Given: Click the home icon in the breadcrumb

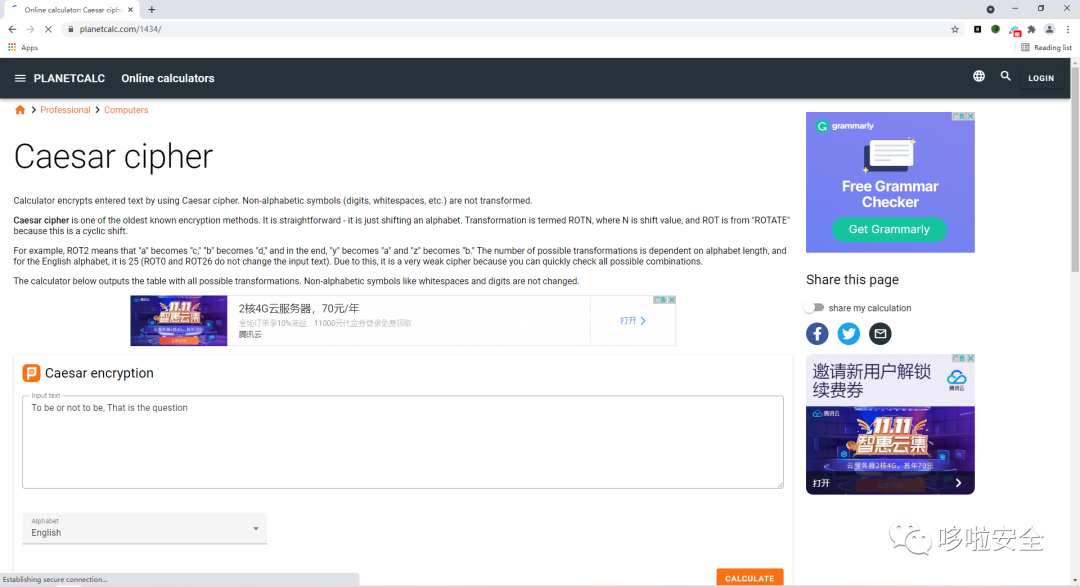Looking at the screenshot, I should (x=20, y=110).
